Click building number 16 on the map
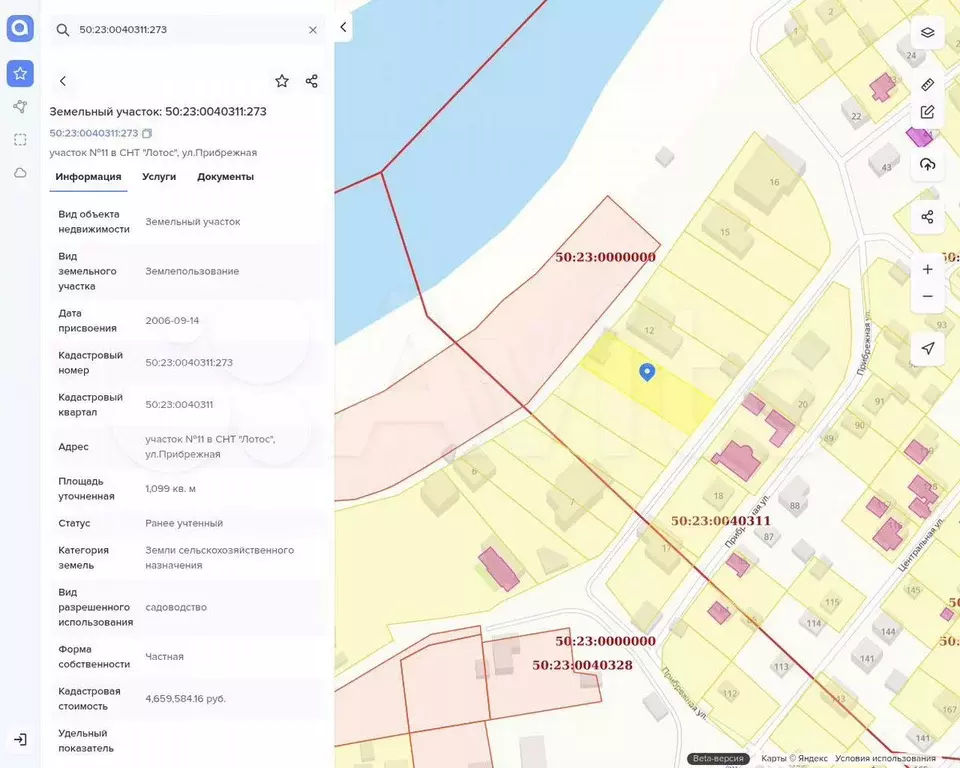 click(774, 182)
